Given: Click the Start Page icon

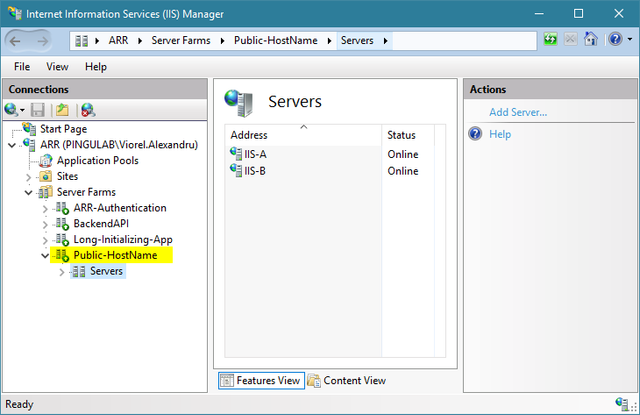Looking at the screenshot, I should (x=29, y=129).
